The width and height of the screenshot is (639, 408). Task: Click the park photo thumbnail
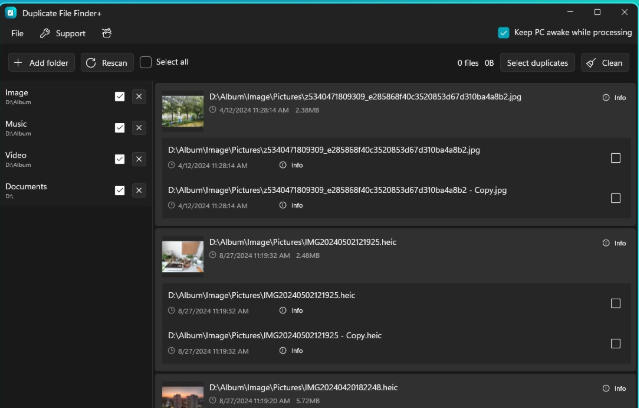point(183,111)
